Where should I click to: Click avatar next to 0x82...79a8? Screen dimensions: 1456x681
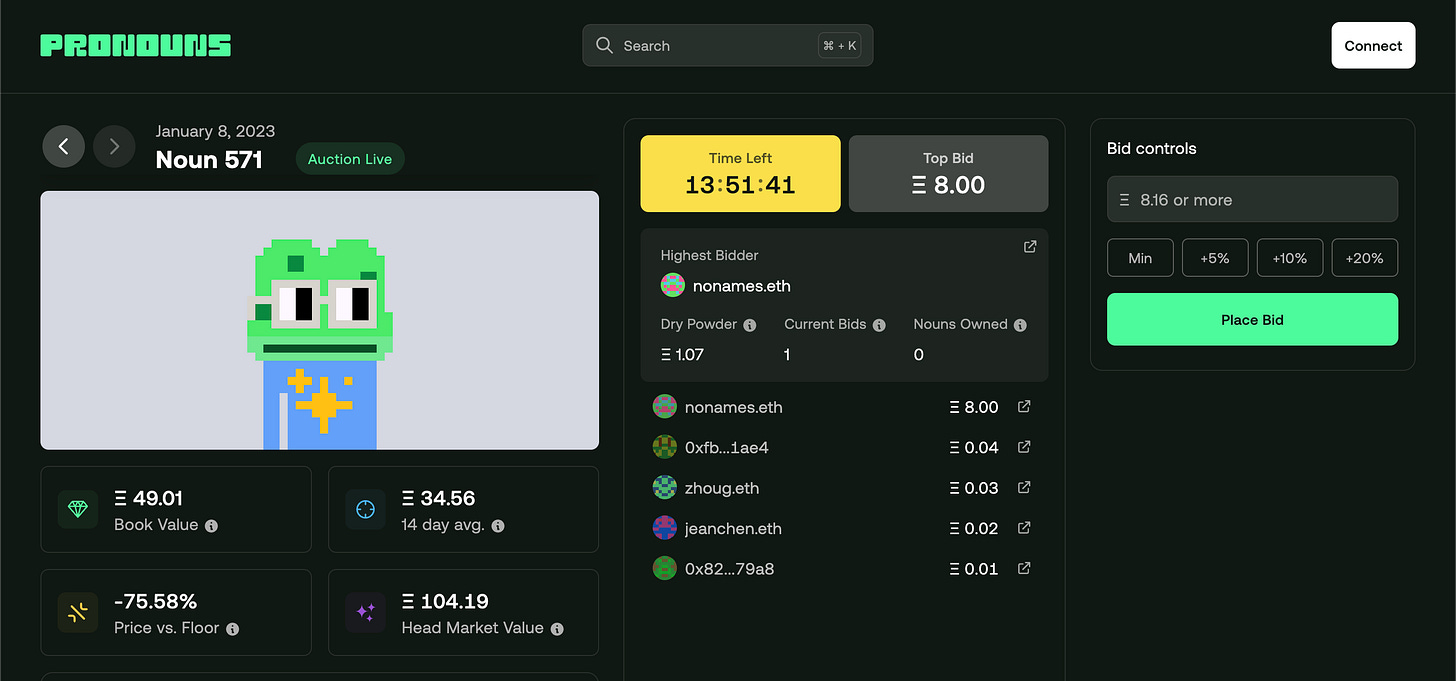point(664,568)
